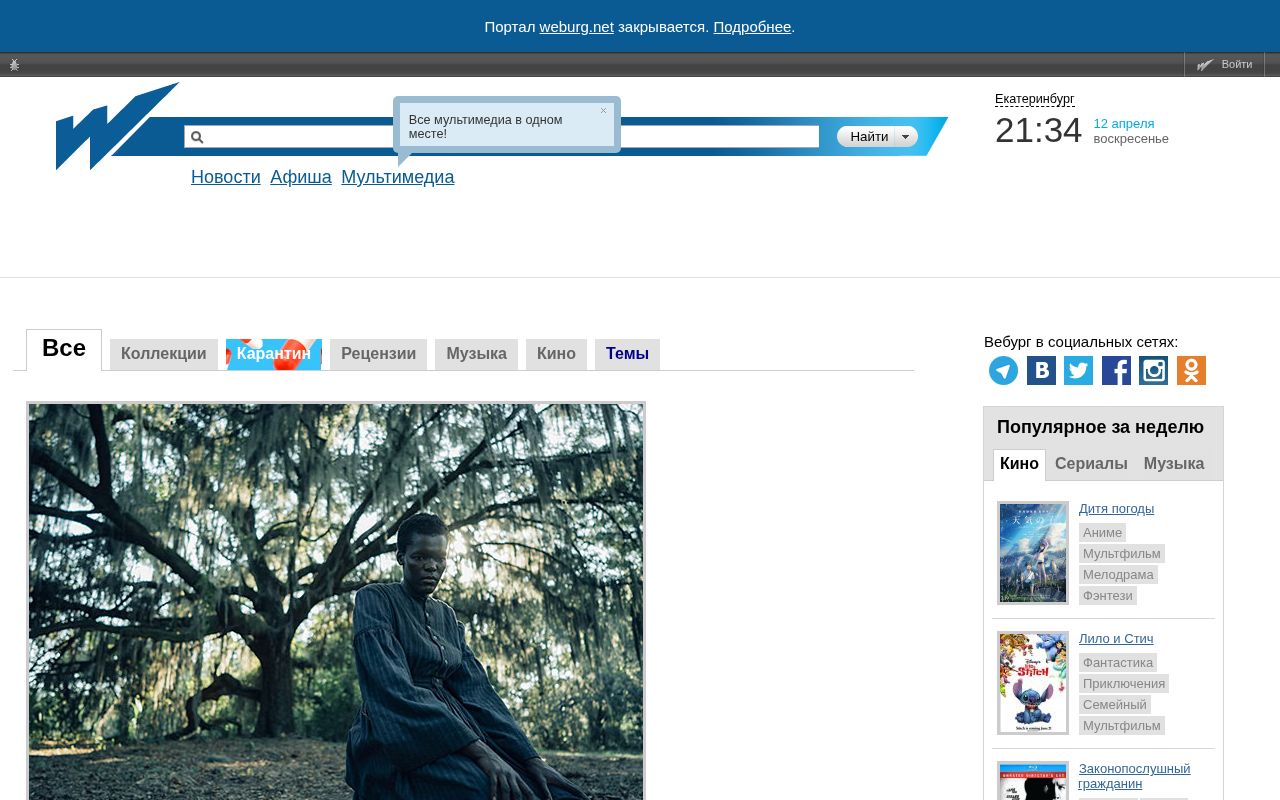Switch popular widget to Кино tab

1019,464
